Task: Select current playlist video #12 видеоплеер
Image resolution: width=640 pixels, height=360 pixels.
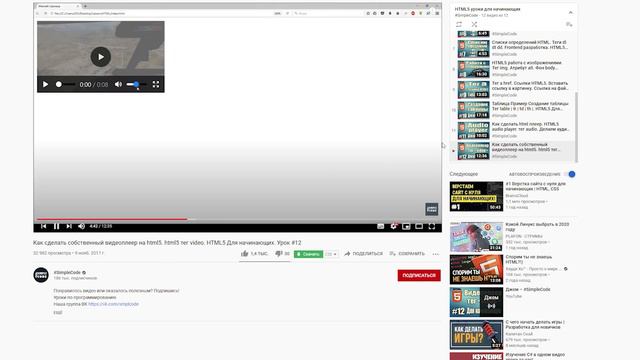Action: 513,151
